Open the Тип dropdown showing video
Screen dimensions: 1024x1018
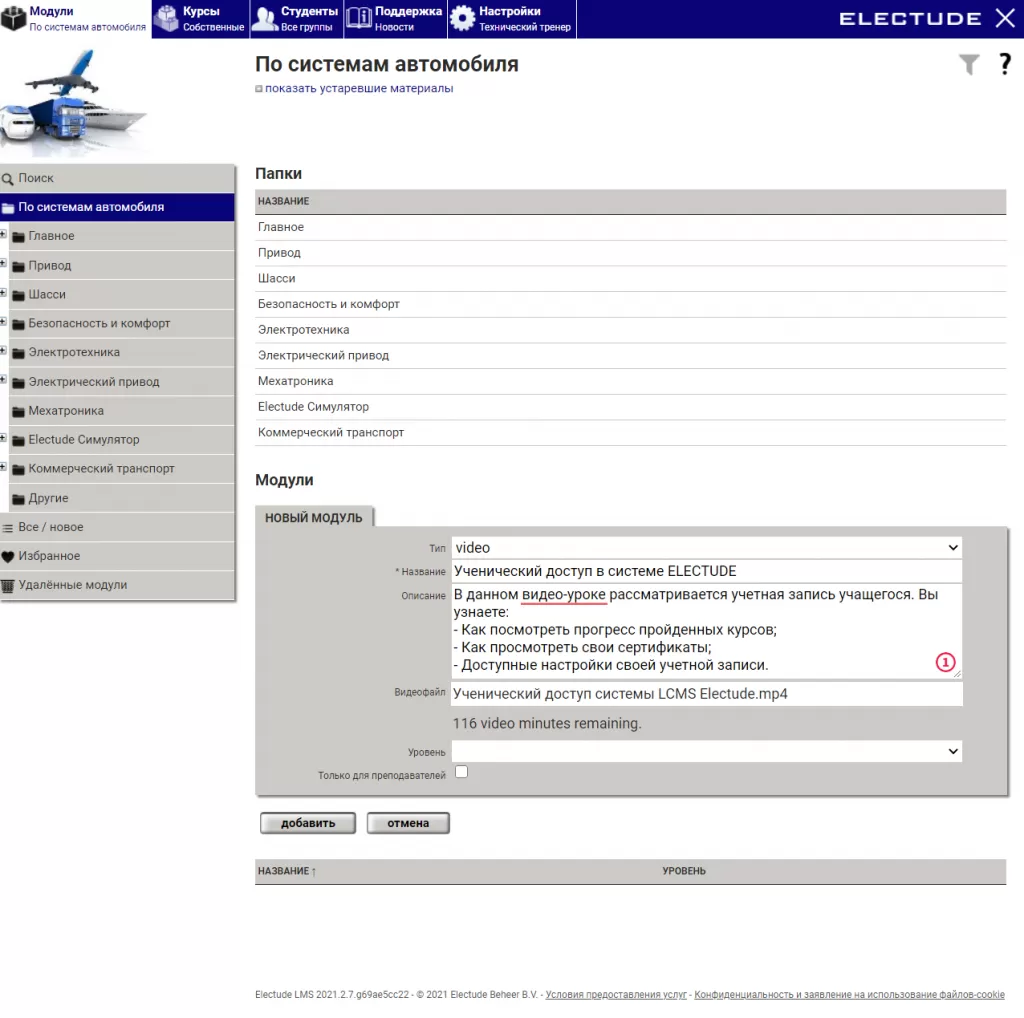[706, 548]
